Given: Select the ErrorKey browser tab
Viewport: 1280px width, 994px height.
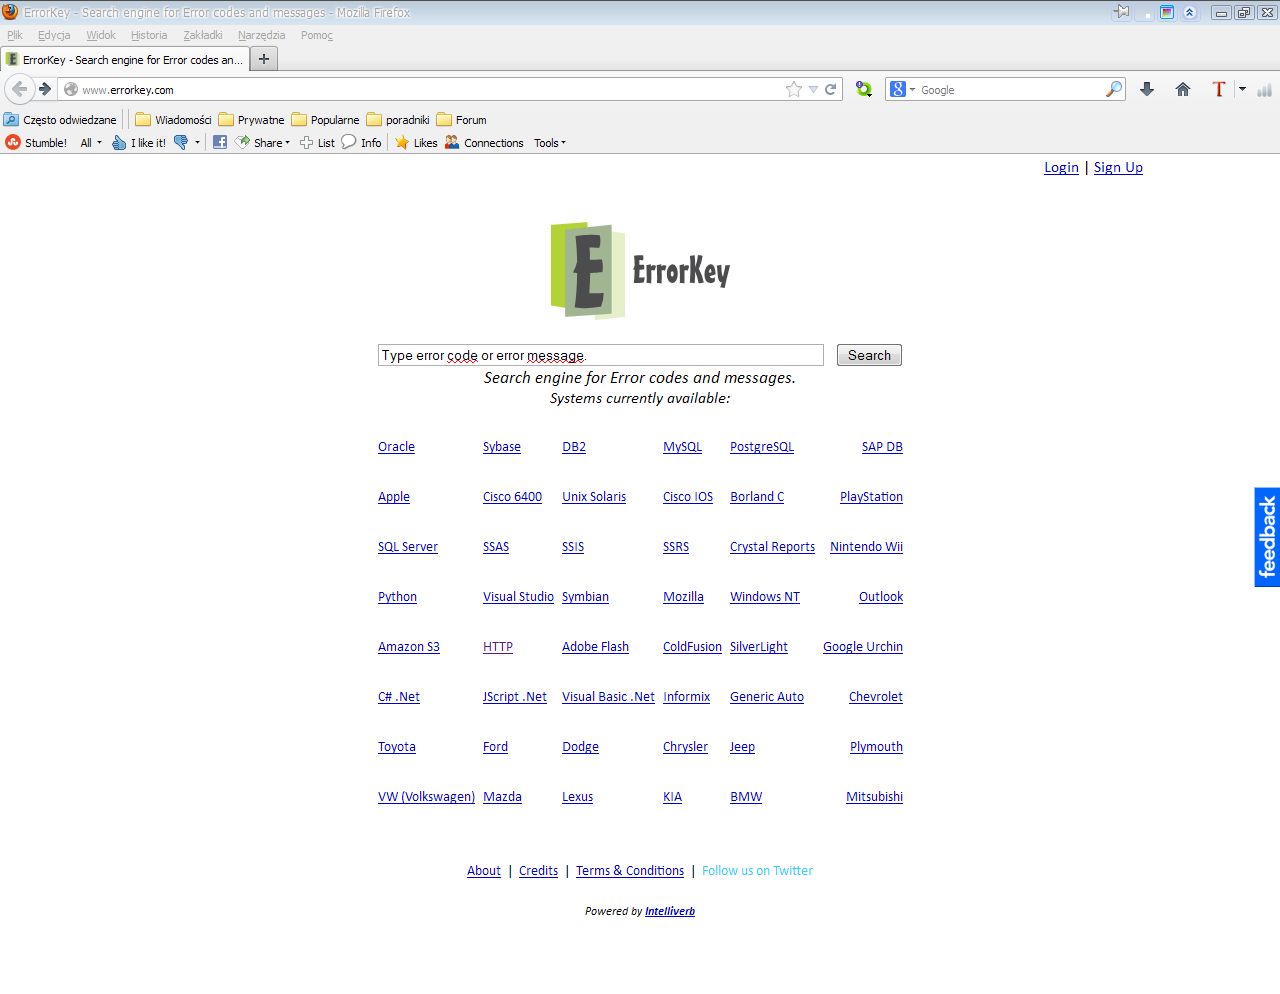Looking at the screenshot, I should coord(125,59).
